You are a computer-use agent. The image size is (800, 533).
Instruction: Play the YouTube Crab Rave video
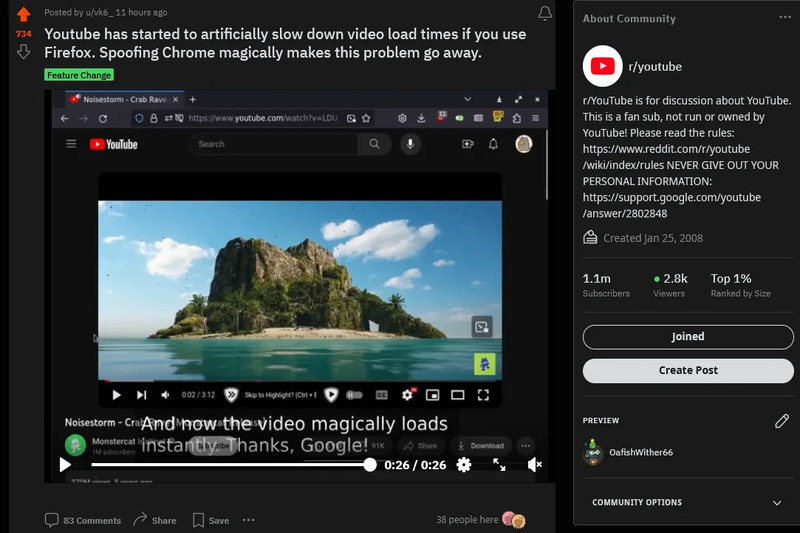[x=116, y=395]
